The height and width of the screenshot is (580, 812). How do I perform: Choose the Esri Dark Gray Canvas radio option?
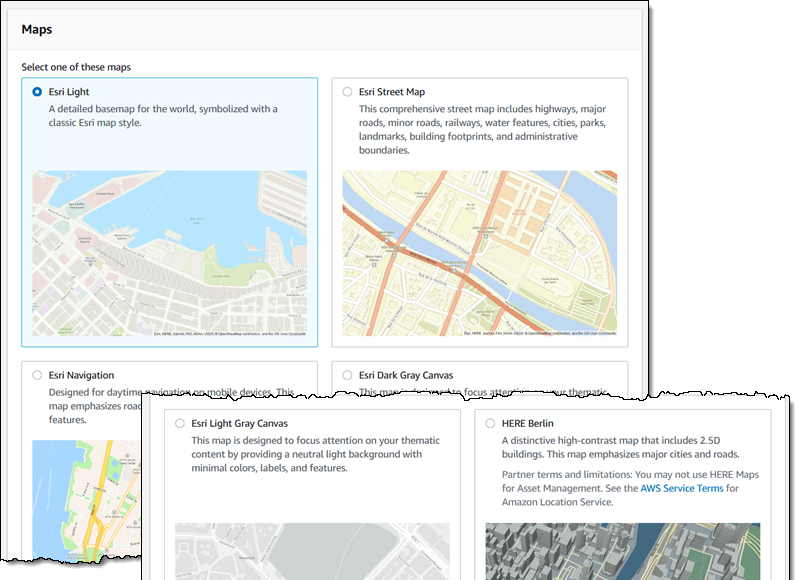(x=347, y=375)
